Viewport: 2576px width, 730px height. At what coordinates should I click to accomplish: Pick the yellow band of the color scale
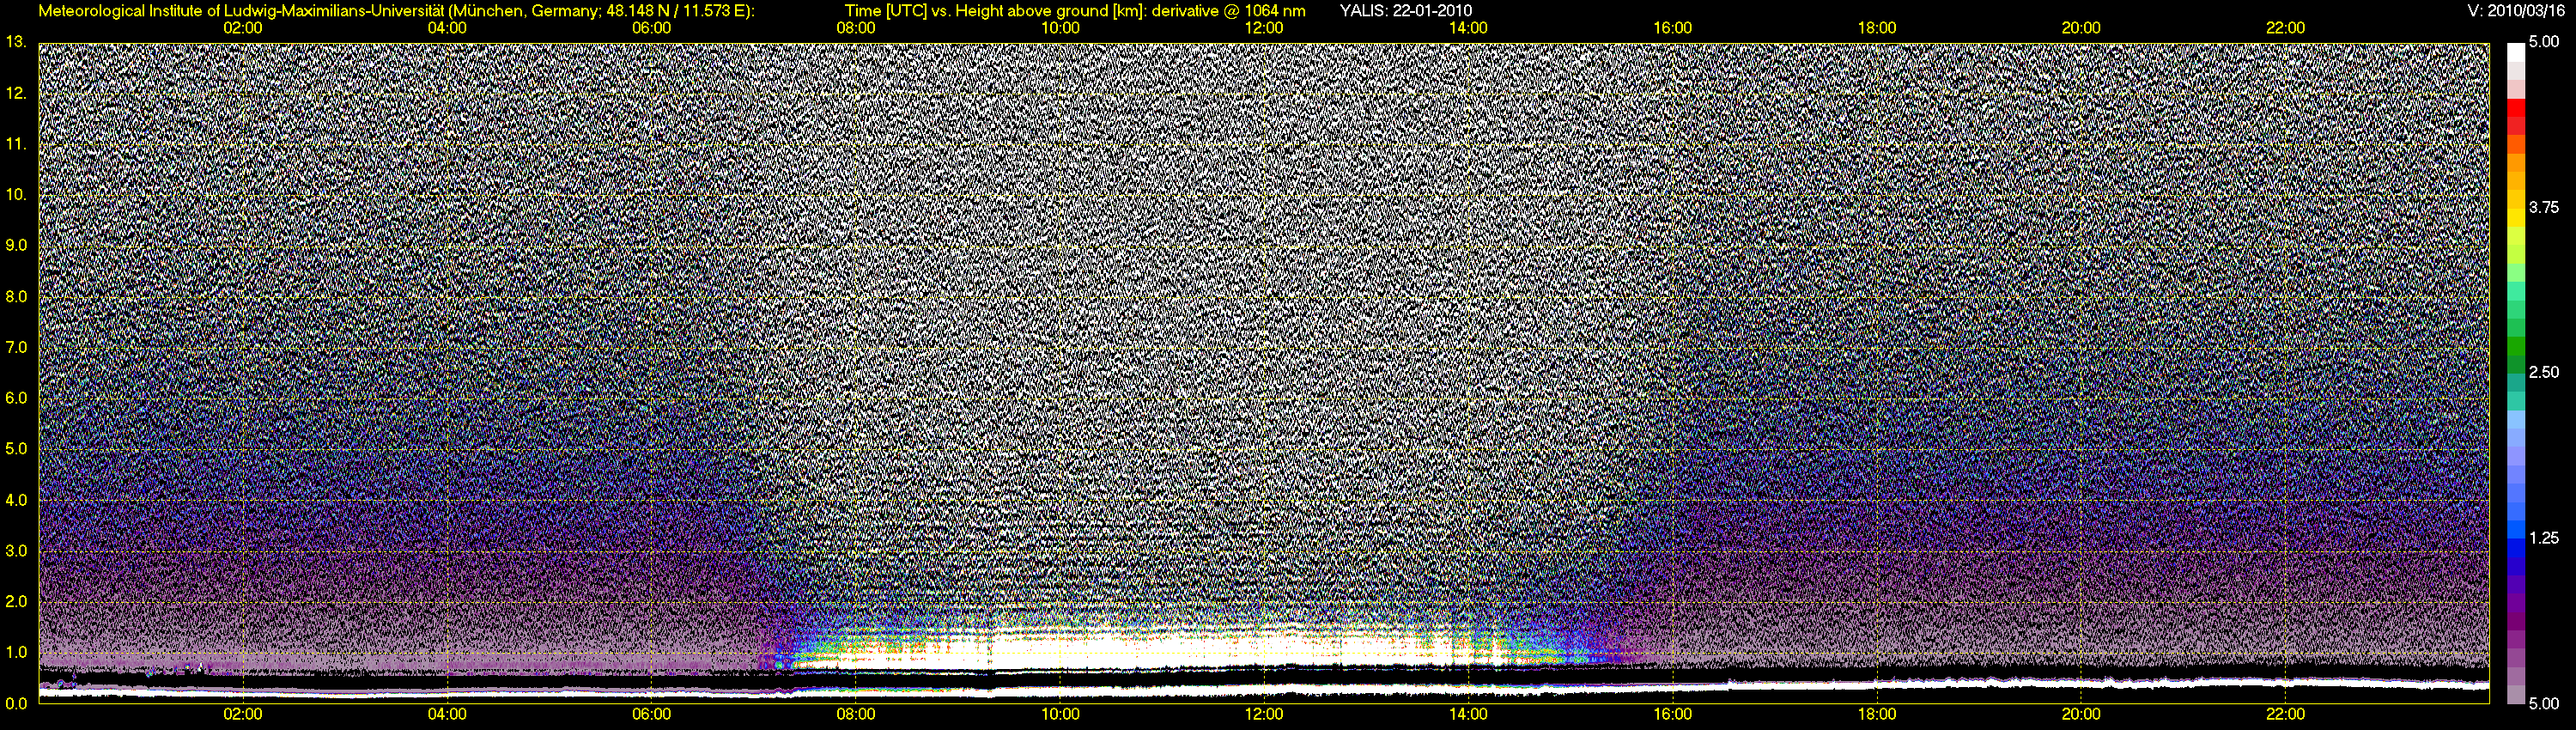pyautogui.click(x=2515, y=219)
